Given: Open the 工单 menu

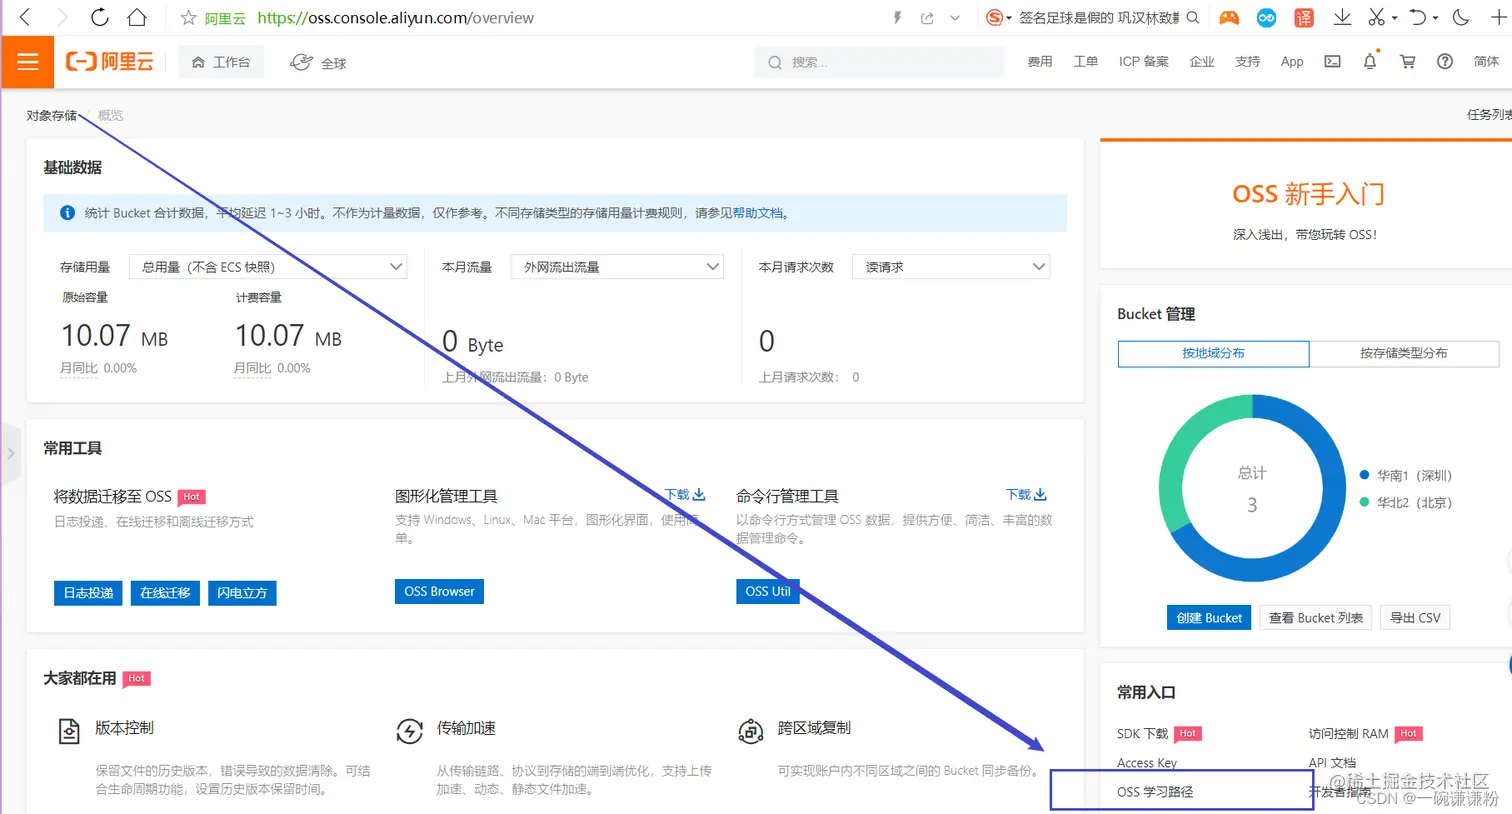Looking at the screenshot, I should (1086, 62).
